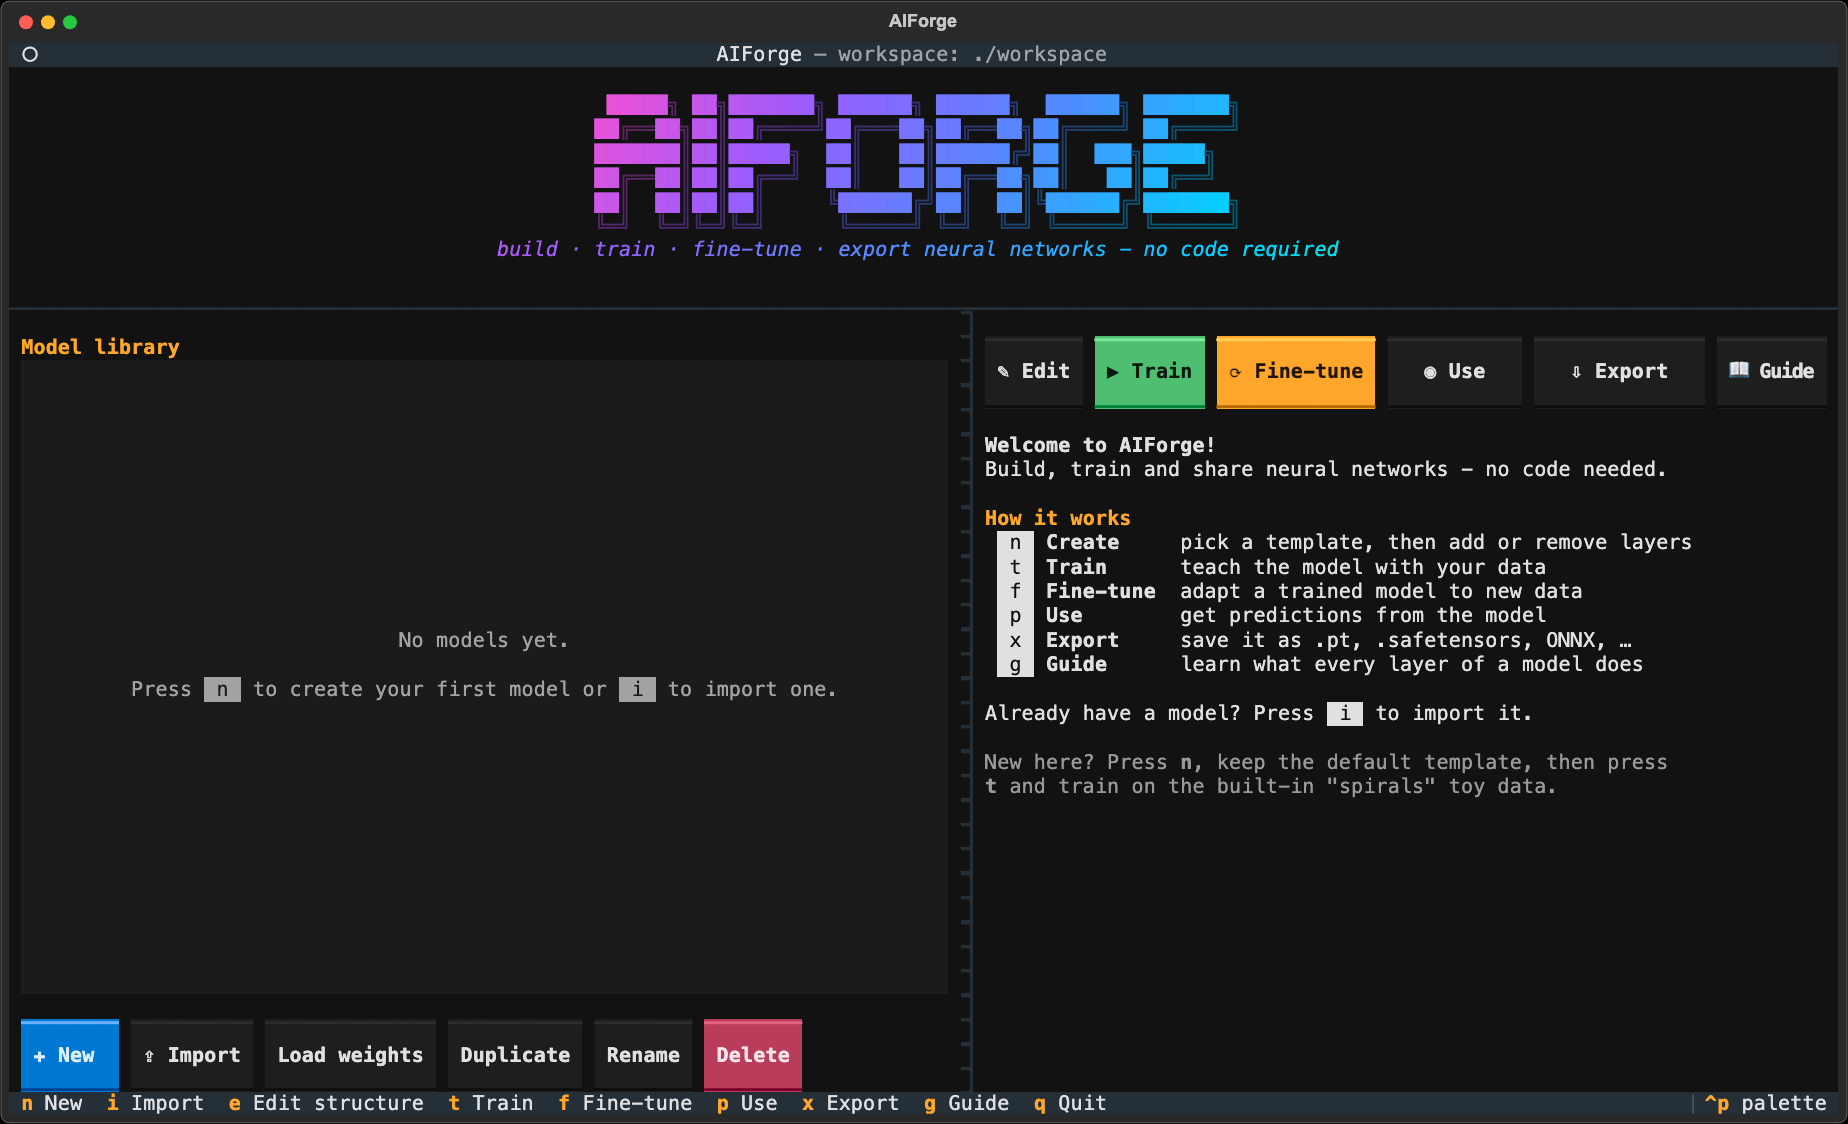
Task: Open the '^p palette' command palette
Action: [x=1766, y=1103]
